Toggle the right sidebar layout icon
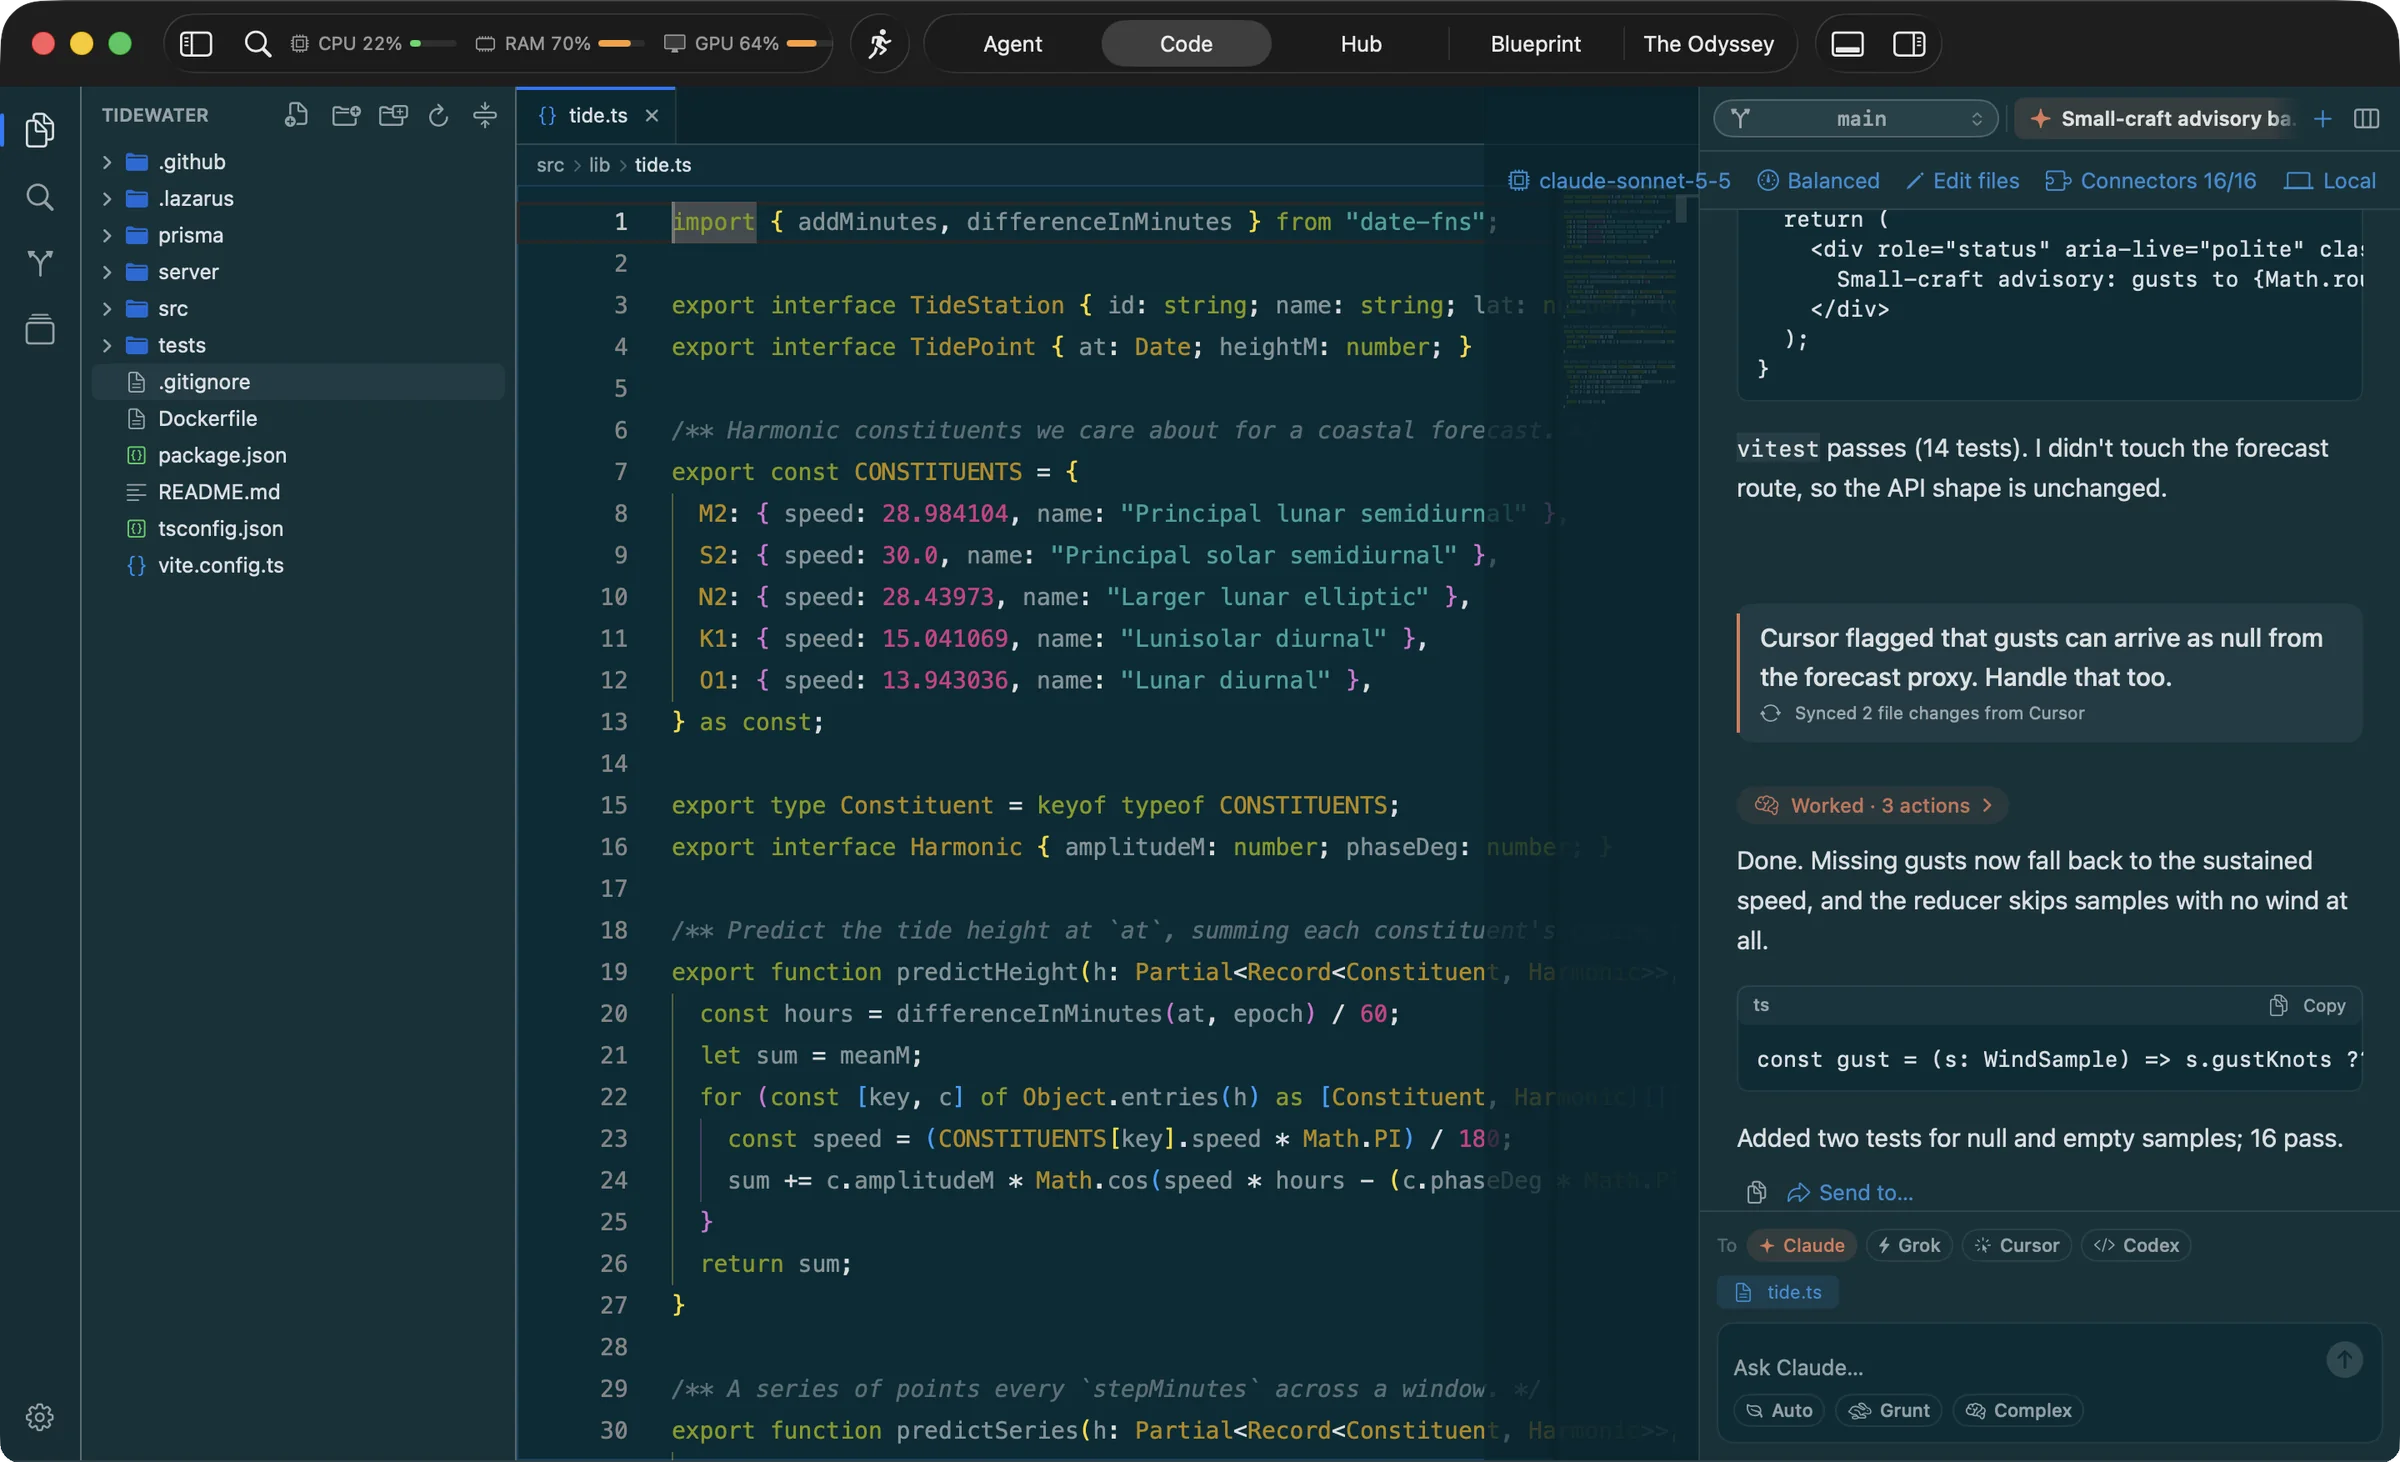The height and width of the screenshot is (1462, 2400). (1909, 44)
